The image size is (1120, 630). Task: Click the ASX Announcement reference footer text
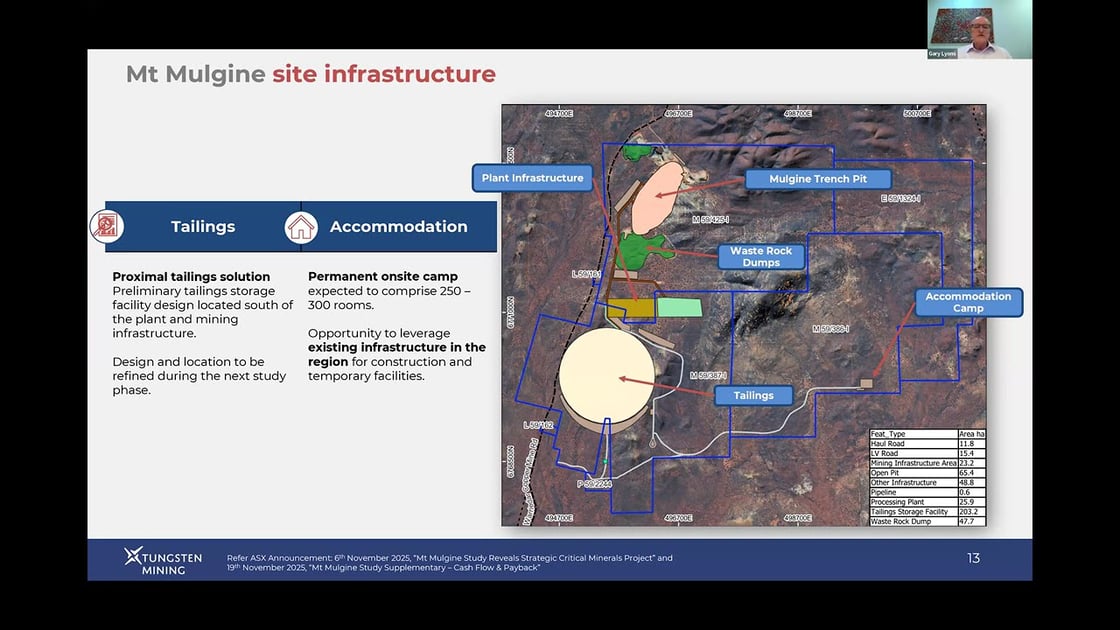point(449,562)
